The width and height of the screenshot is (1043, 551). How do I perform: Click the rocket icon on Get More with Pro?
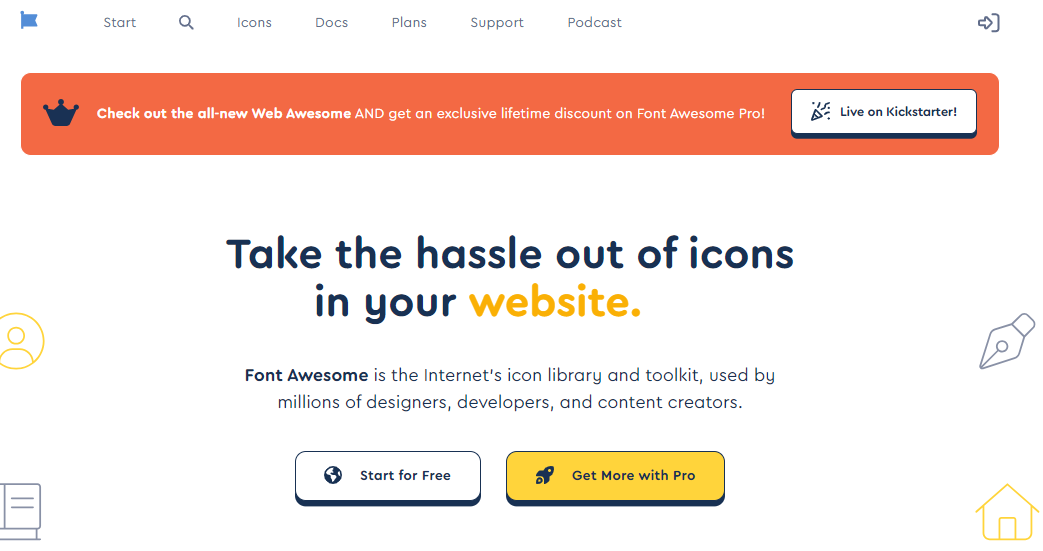pos(545,475)
